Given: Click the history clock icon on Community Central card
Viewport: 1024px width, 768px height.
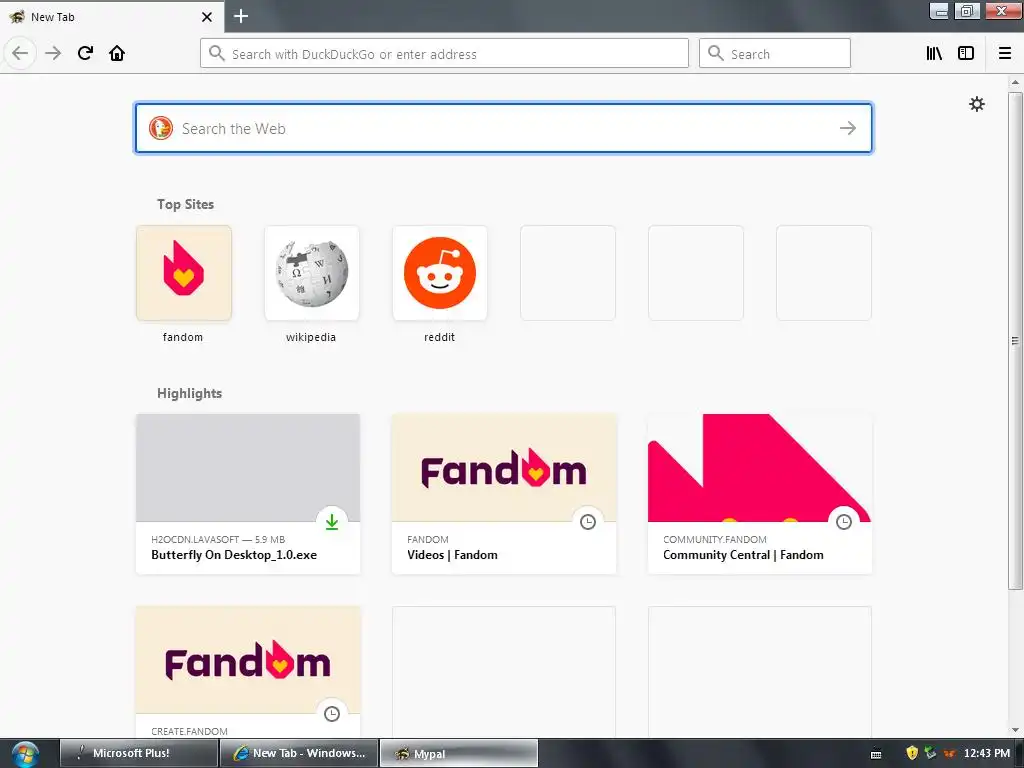Looking at the screenshot, I should pyautogui.click(x=844, y=522).
